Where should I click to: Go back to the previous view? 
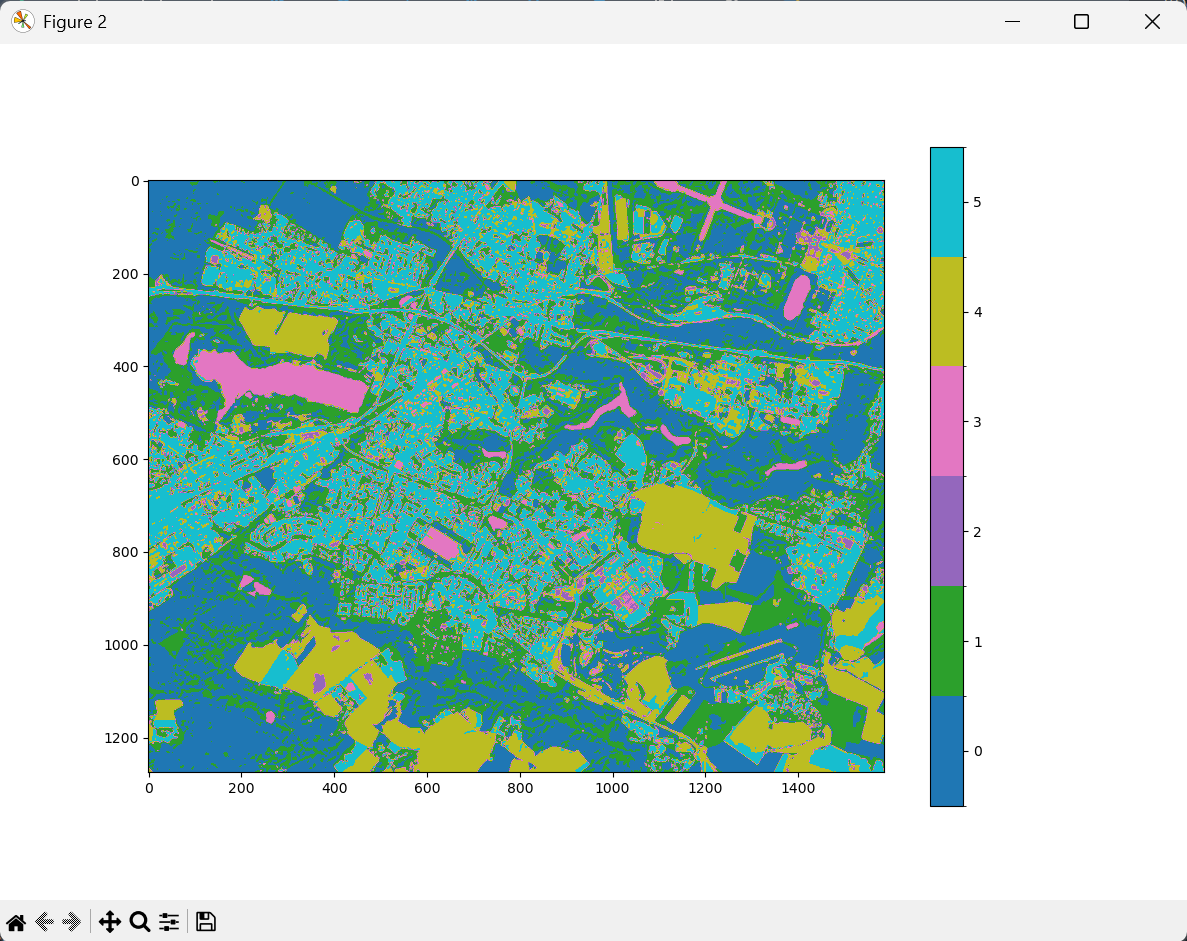(x=44, y=922)
